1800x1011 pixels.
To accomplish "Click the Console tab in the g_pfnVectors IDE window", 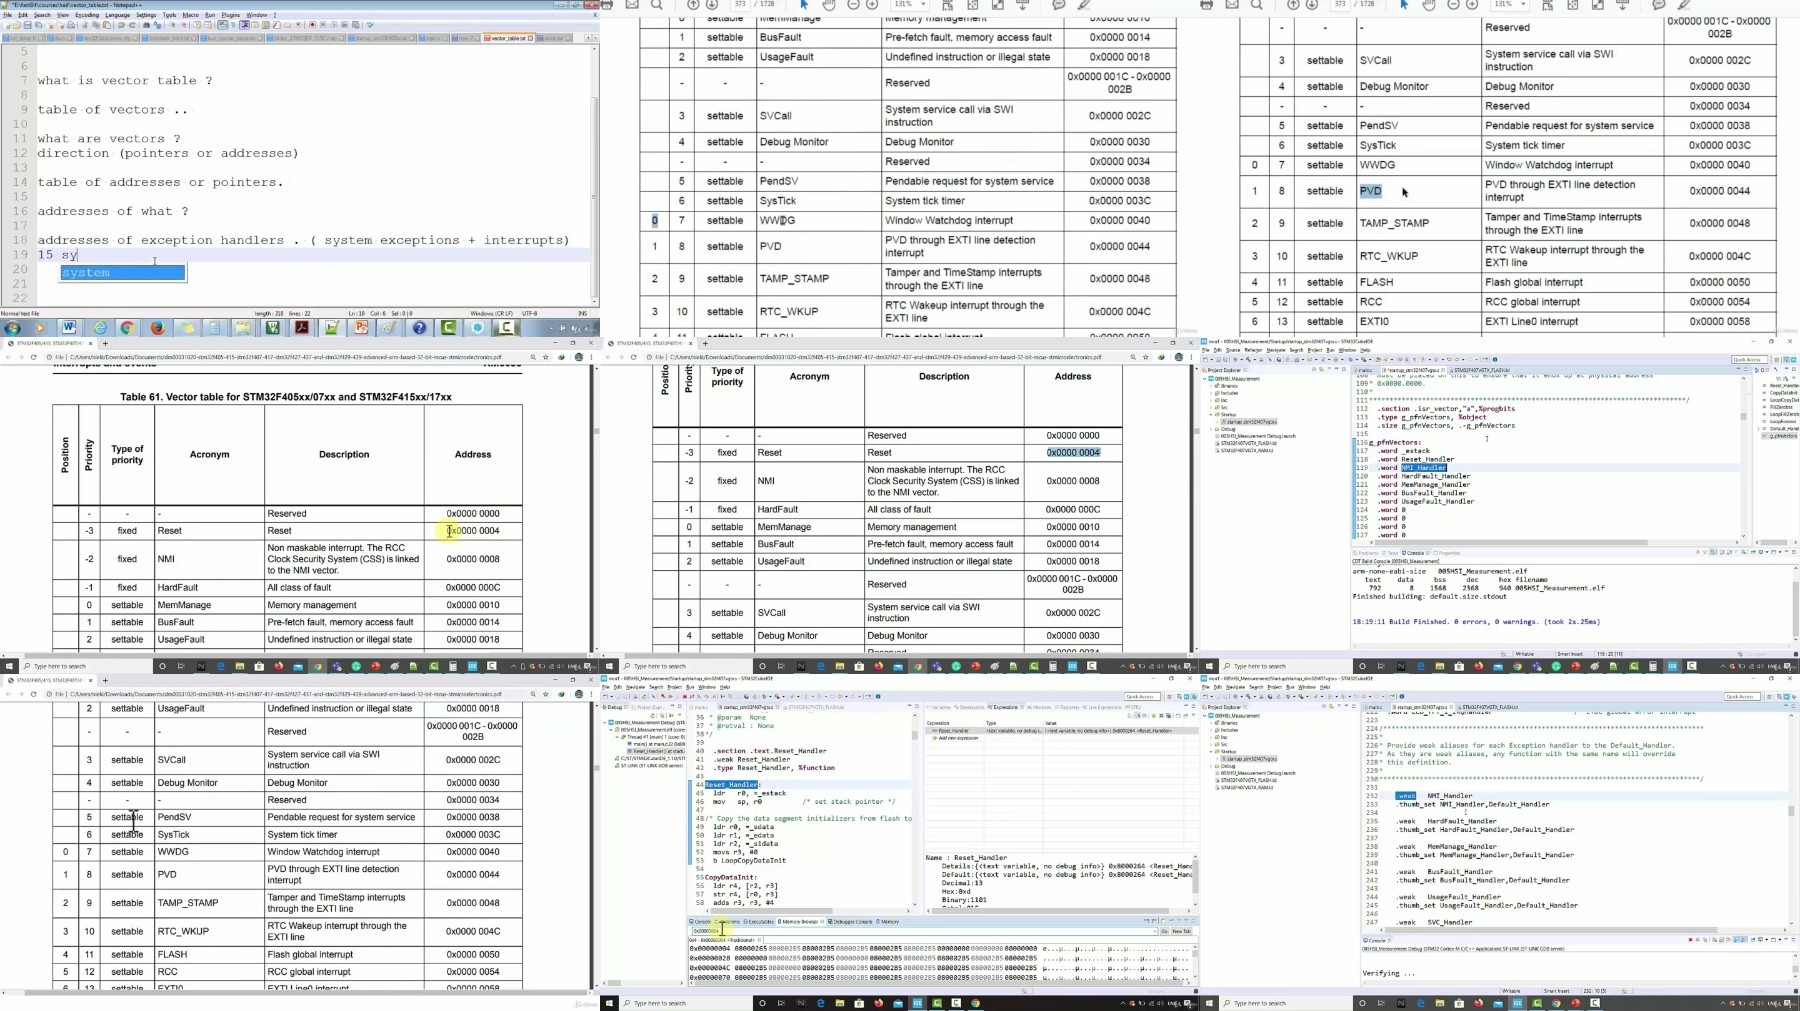I will 1414,553.
